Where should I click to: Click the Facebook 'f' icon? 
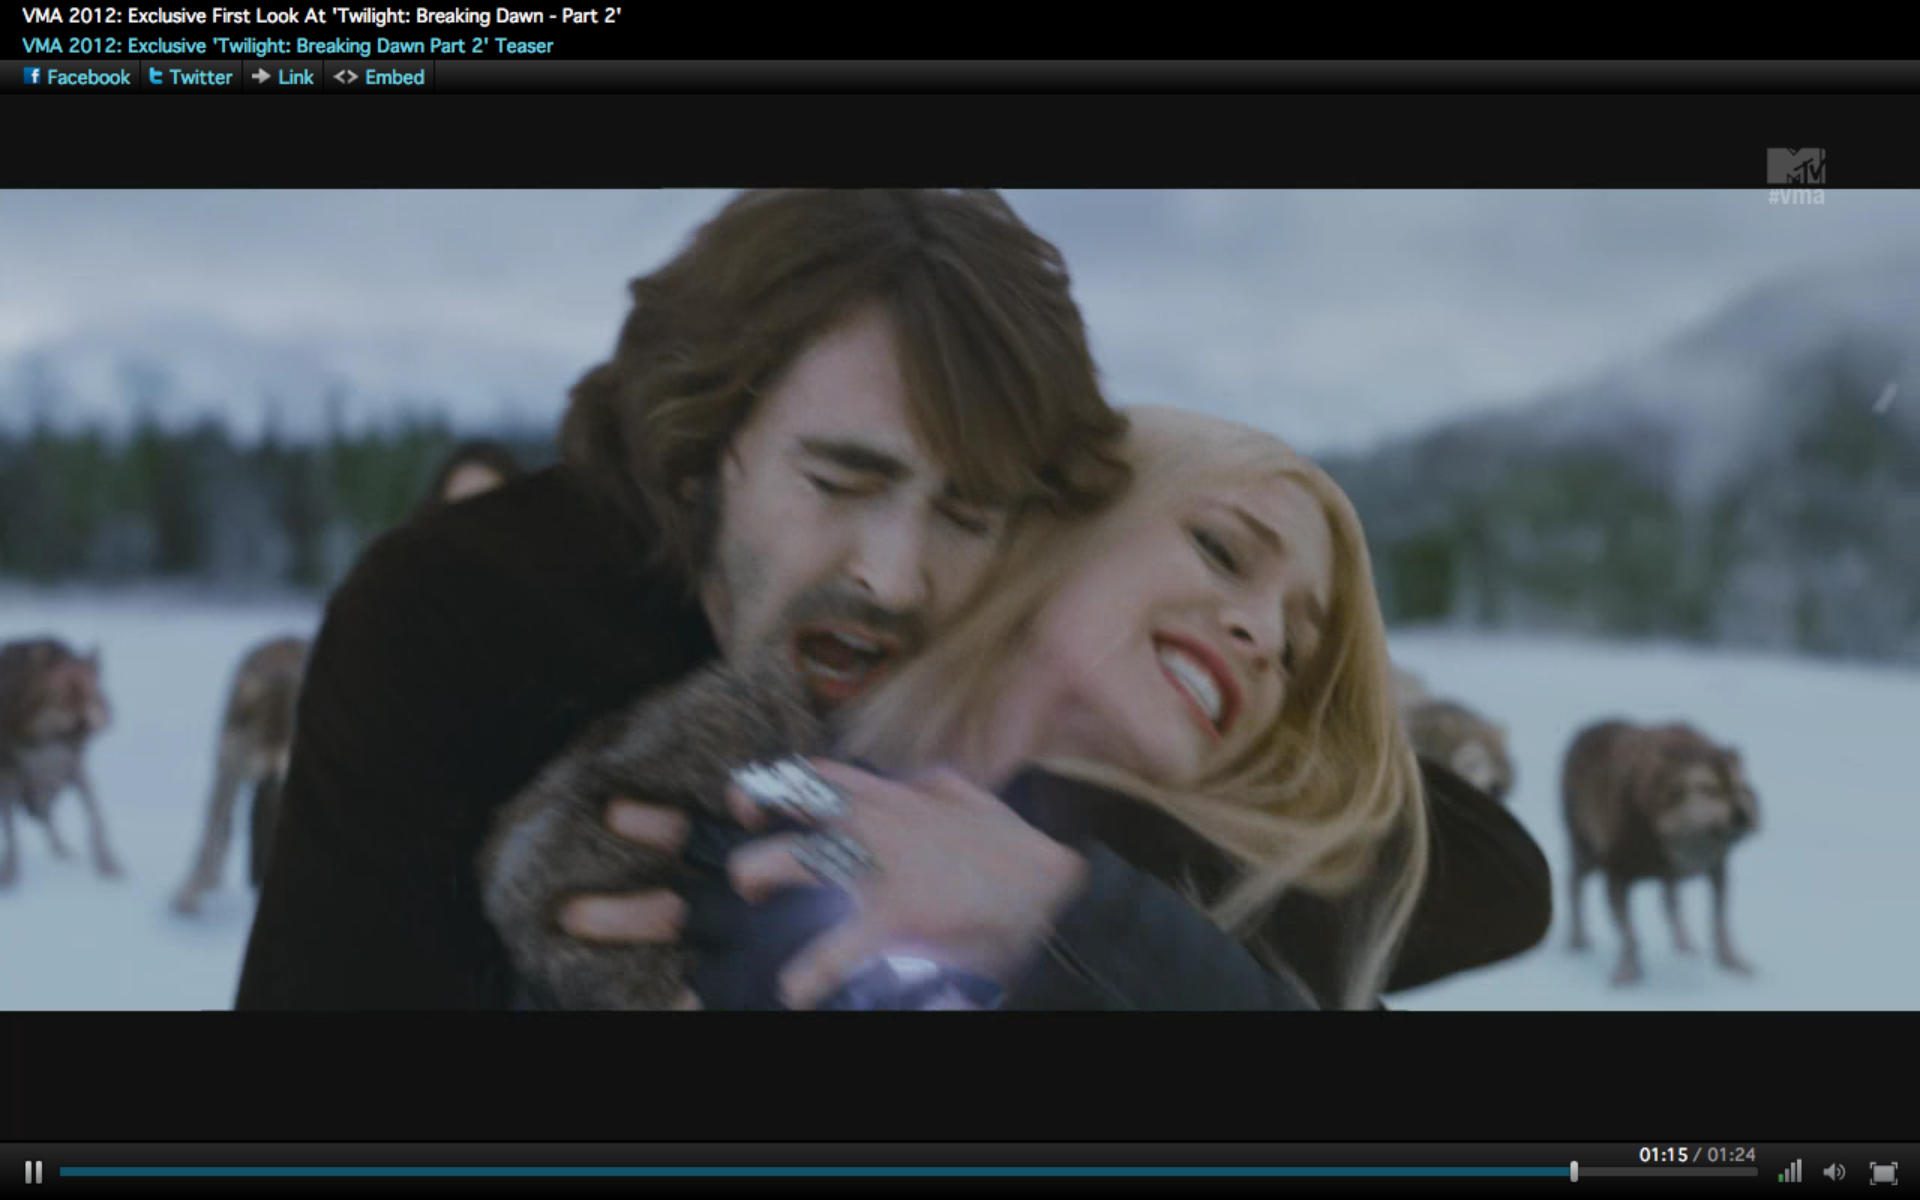click(32, 76)
